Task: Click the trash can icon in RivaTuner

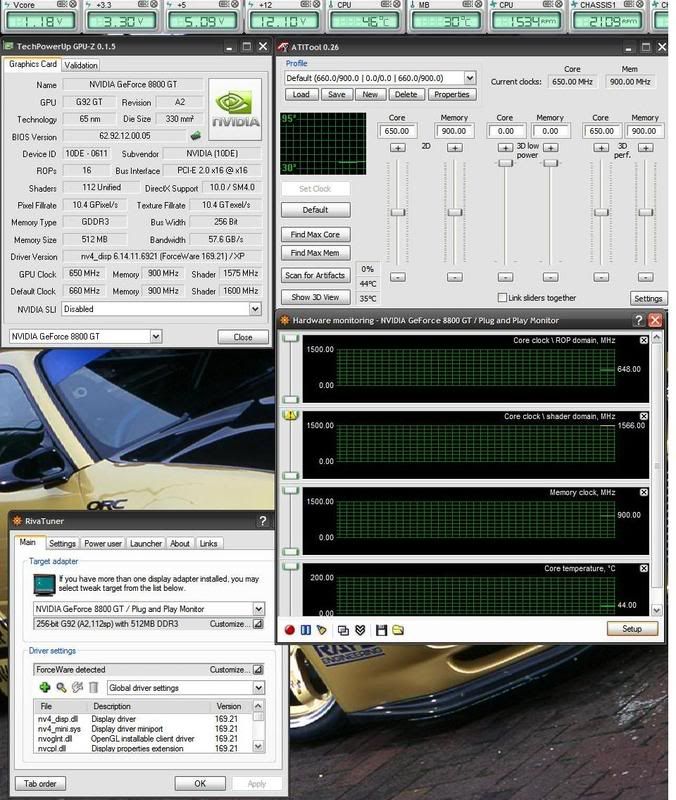Action: click(x=93, y=688)
